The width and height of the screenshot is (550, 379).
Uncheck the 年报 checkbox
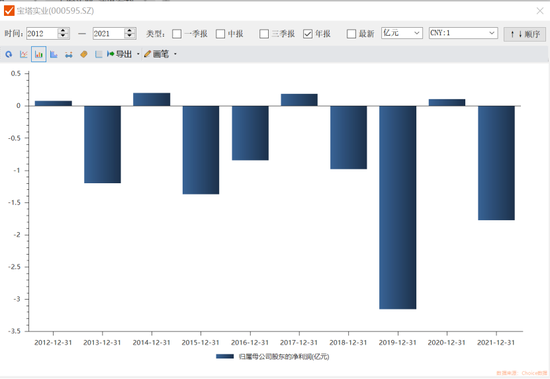pyautogui.click(x=308, y=34)
